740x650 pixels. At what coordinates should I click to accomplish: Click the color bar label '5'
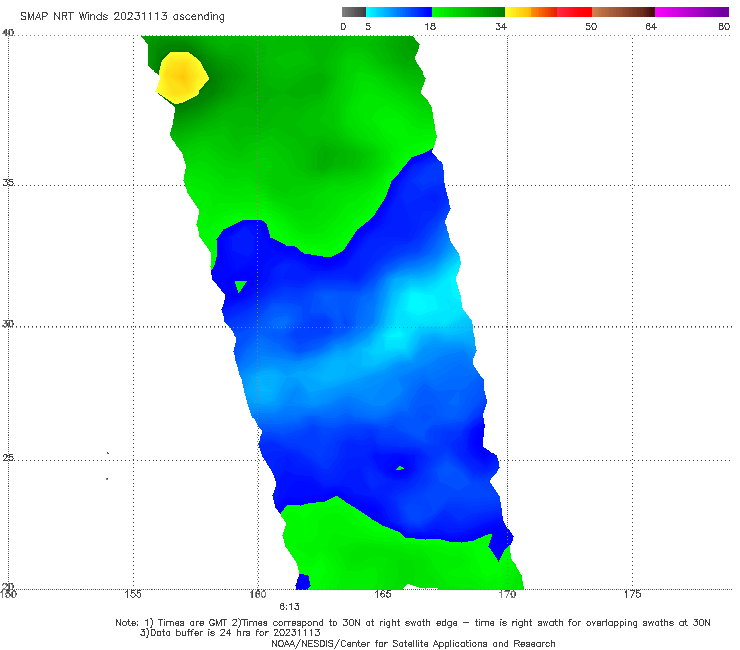pos(368,26)
